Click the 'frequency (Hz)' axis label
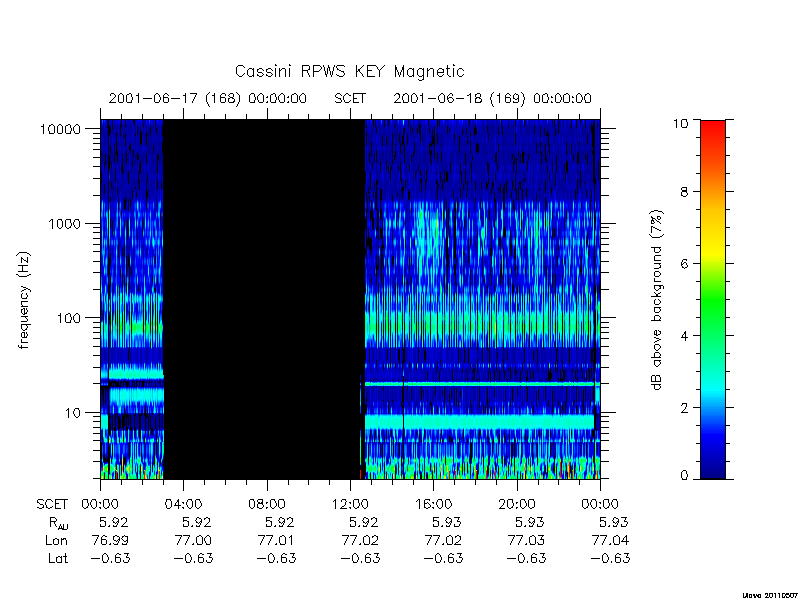The width and height of the screenshot is (800, 600). pos(24,301)
